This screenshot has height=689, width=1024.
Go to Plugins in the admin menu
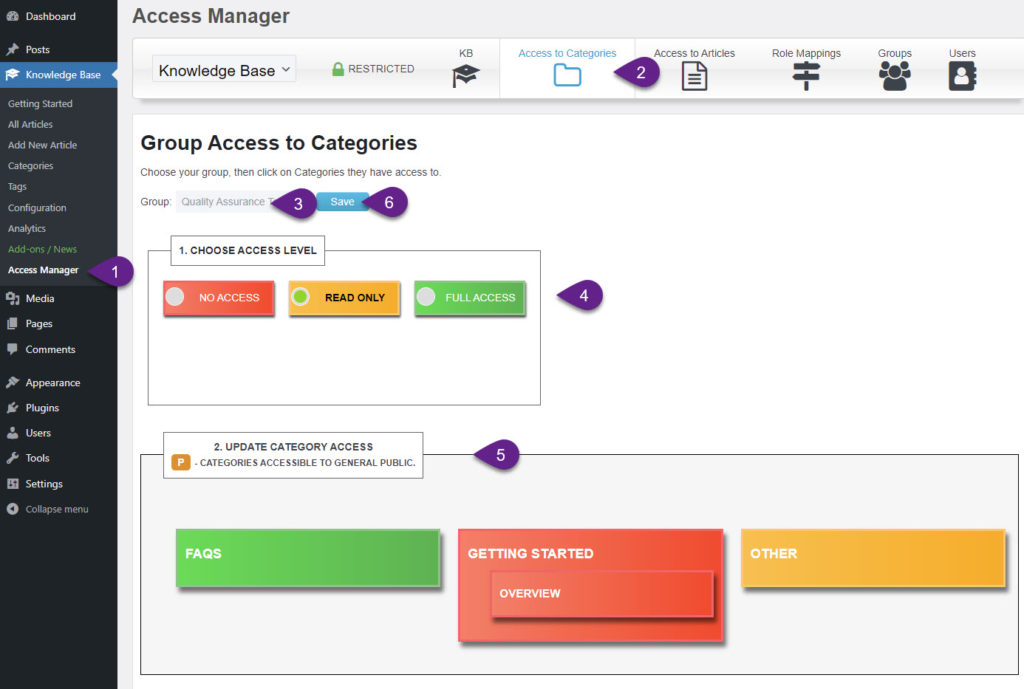coord(42,408)
